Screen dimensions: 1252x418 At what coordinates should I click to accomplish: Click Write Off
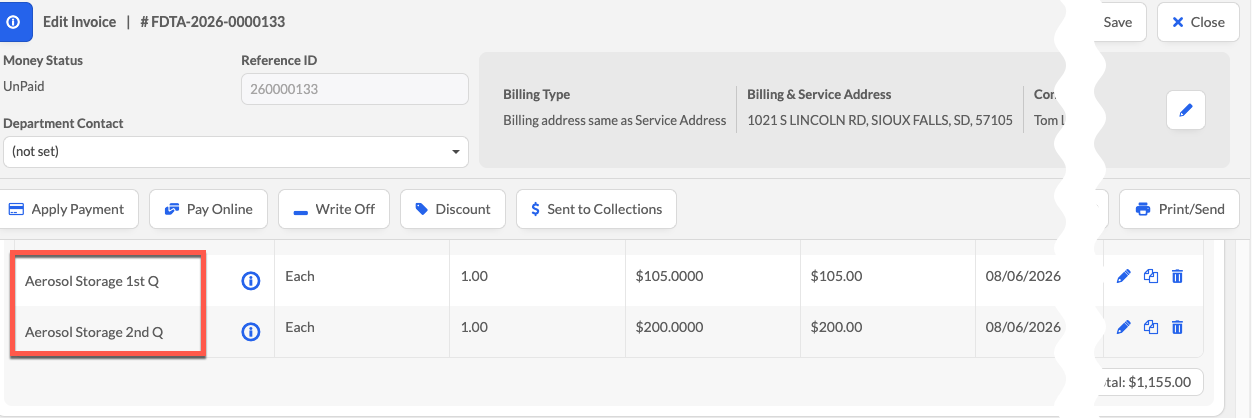tap(334, 209)
